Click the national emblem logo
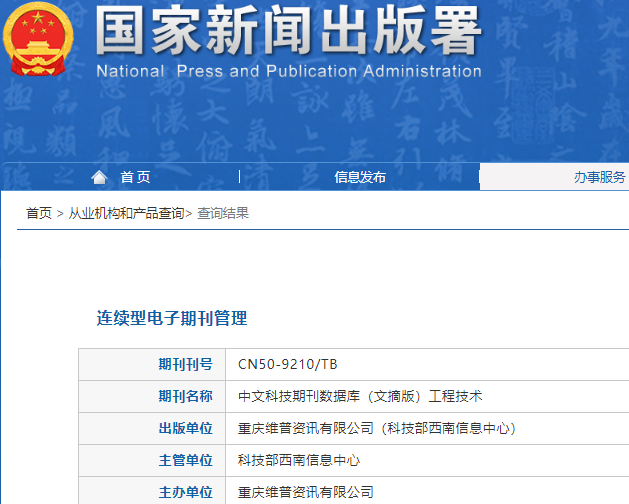 coord(41,41)
